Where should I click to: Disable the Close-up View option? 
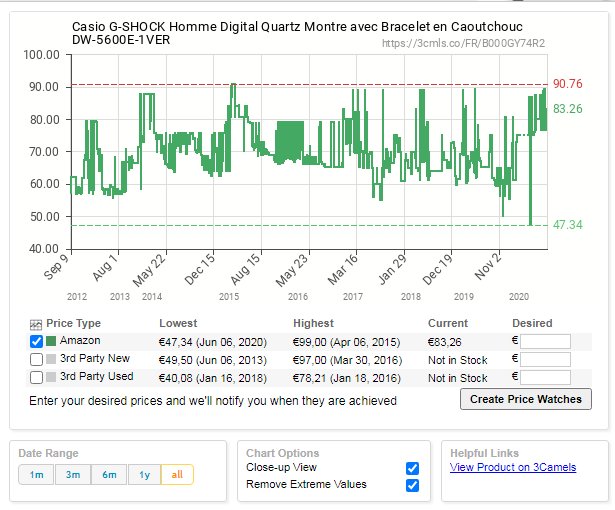412,468
